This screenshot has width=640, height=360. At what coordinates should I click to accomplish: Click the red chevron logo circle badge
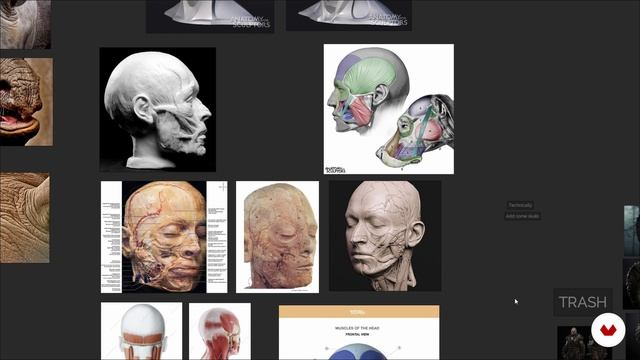tap(608, 330)
